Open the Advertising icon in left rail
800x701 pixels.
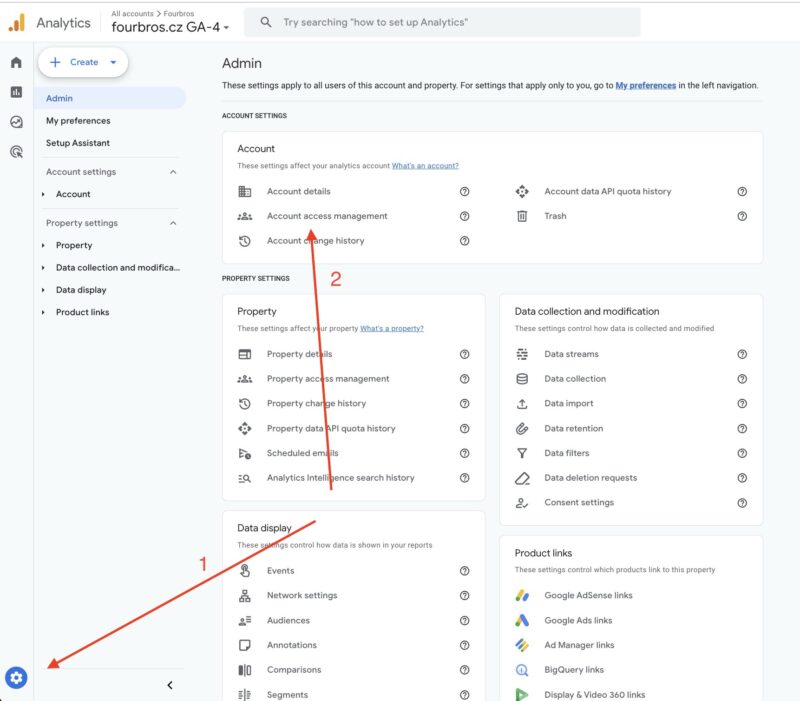click(x=16, y=152)
